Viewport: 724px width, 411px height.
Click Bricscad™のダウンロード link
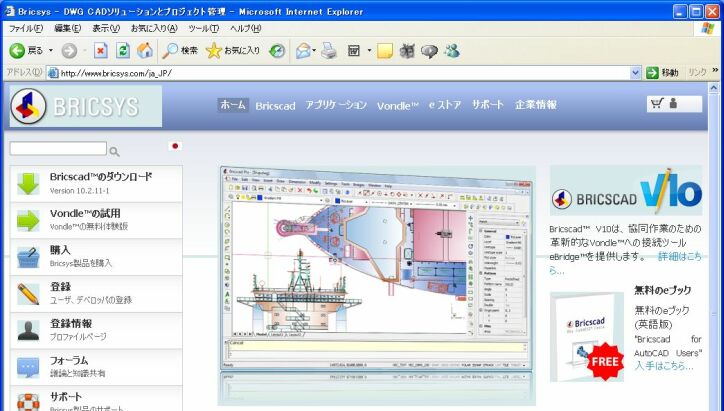pyautogui.click(x=101, y=176)
